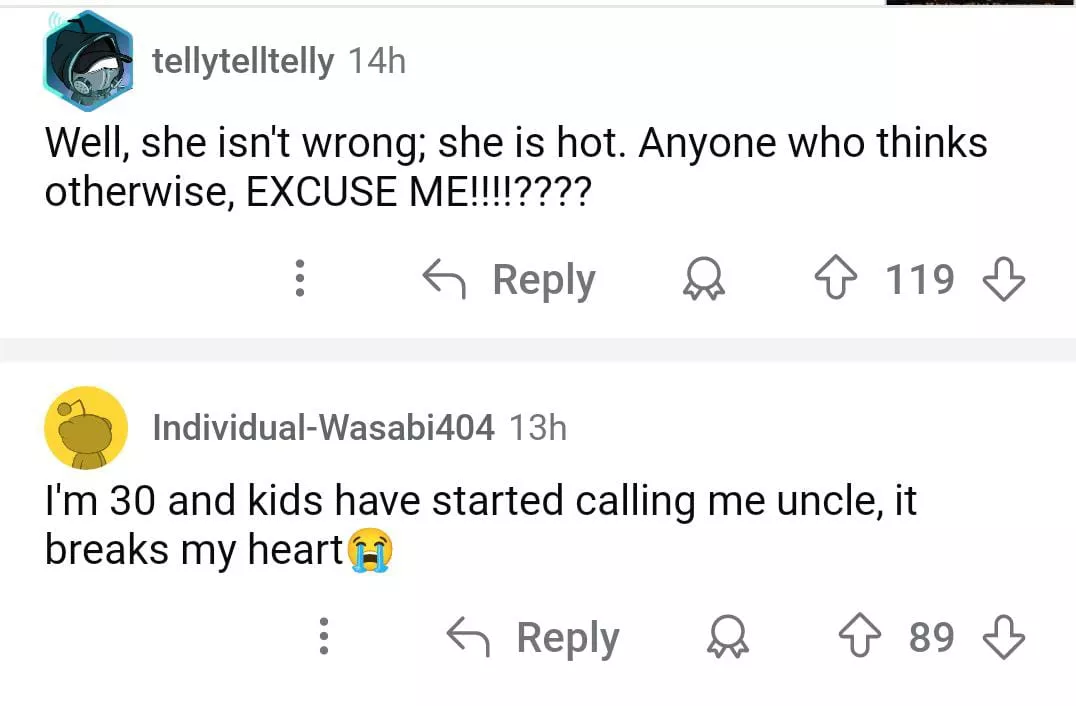Click the 14h timestamp
The width and height of the screenshot is (1076, 706).
pyautogui.click(x=377, y=62)
